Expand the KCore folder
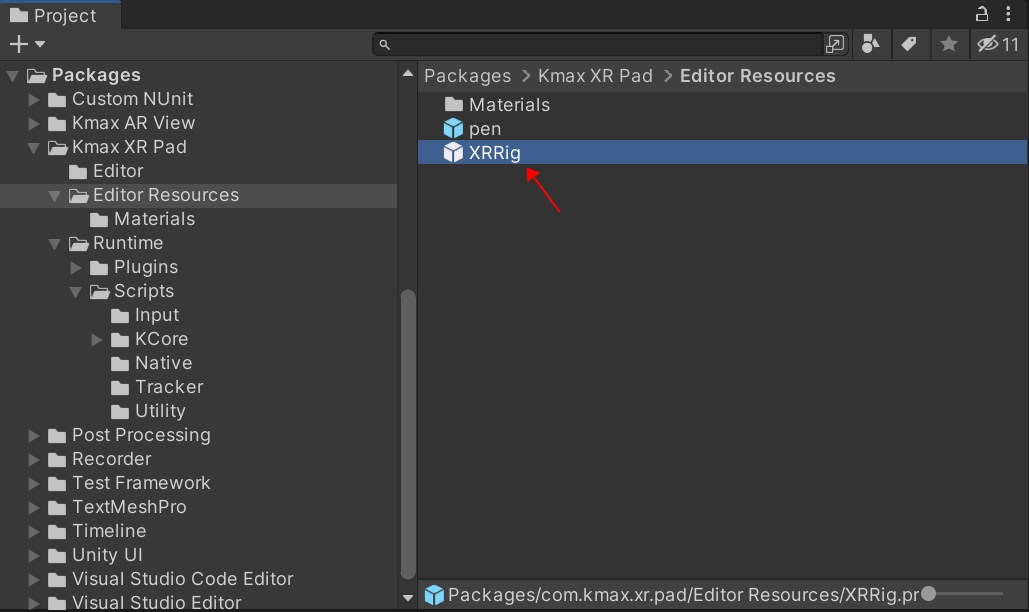 click(x=96, y=340)
